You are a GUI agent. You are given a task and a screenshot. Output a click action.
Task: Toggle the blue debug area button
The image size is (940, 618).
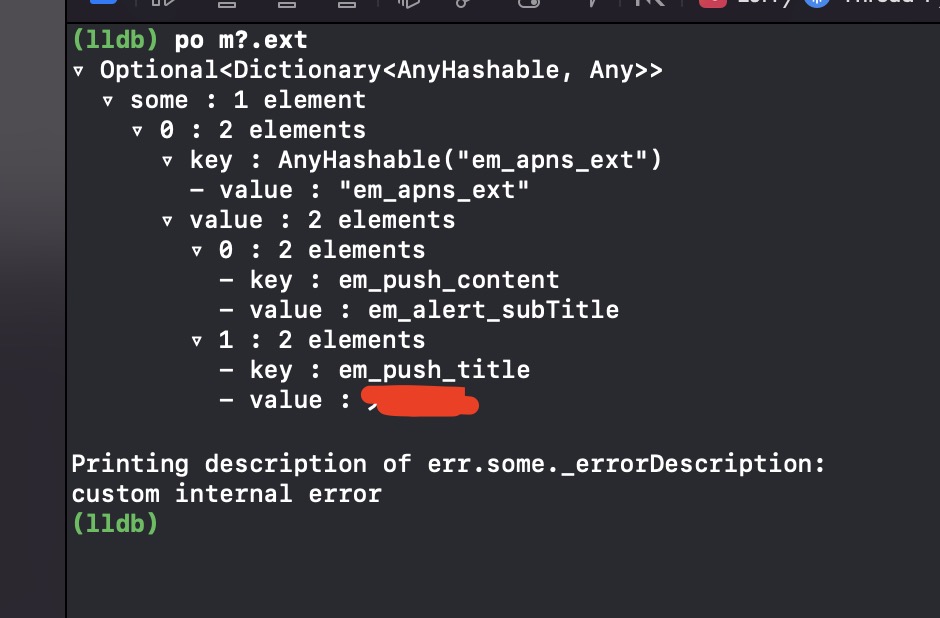point(103,2)
